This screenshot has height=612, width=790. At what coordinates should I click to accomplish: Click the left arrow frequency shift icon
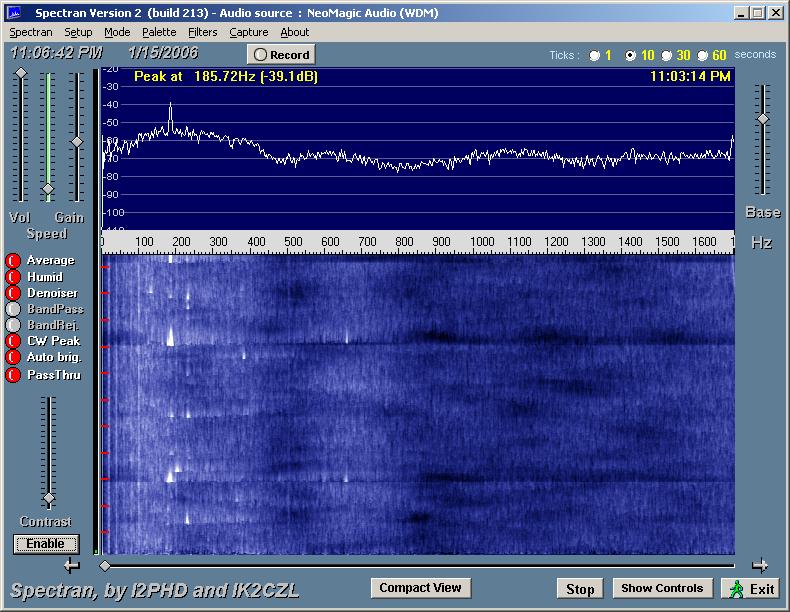click(x=72, y=566)
